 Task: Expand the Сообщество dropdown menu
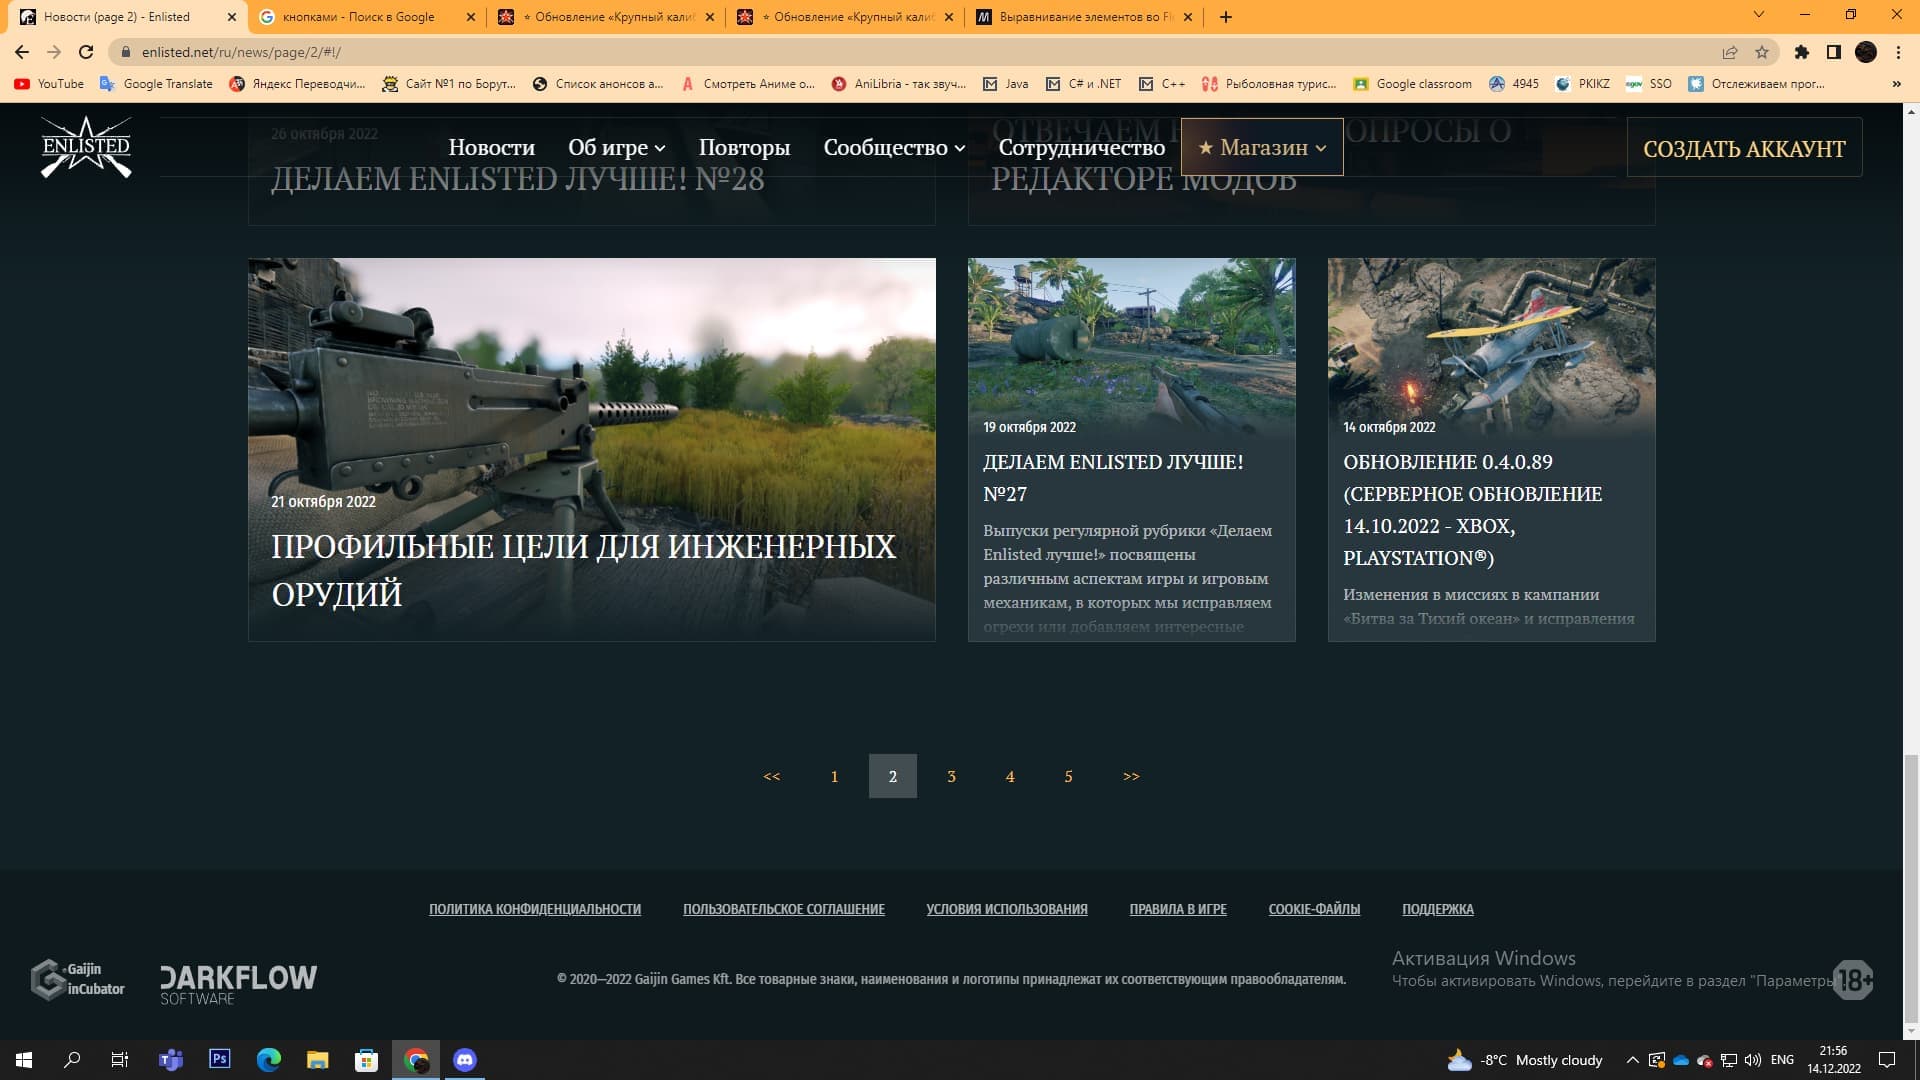[894, 147]
